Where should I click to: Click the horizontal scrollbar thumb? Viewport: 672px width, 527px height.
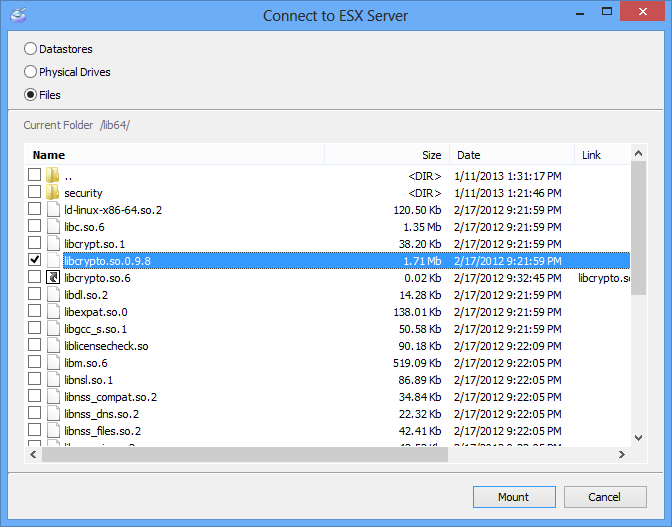point(245,455)
